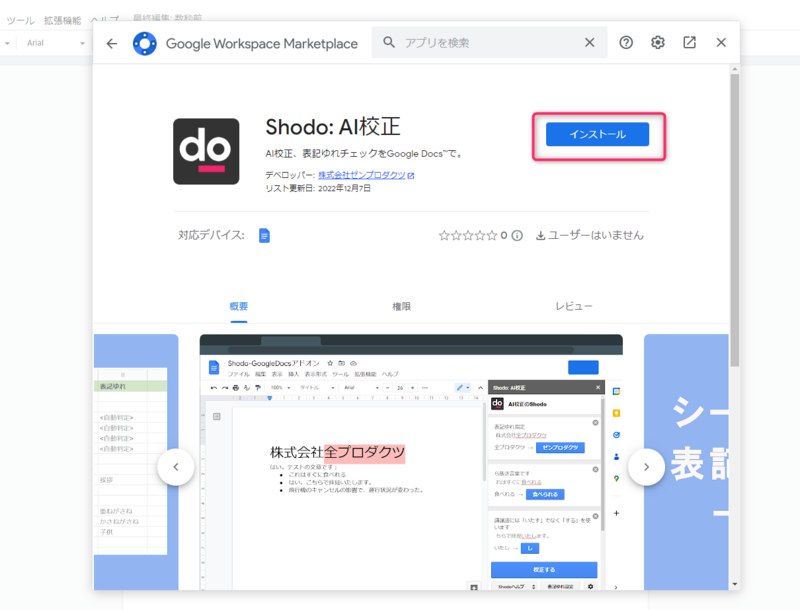Screen dimensions: 800x610
Task: Click the scrollbar down arrow
Action: (x=735, y=584)
